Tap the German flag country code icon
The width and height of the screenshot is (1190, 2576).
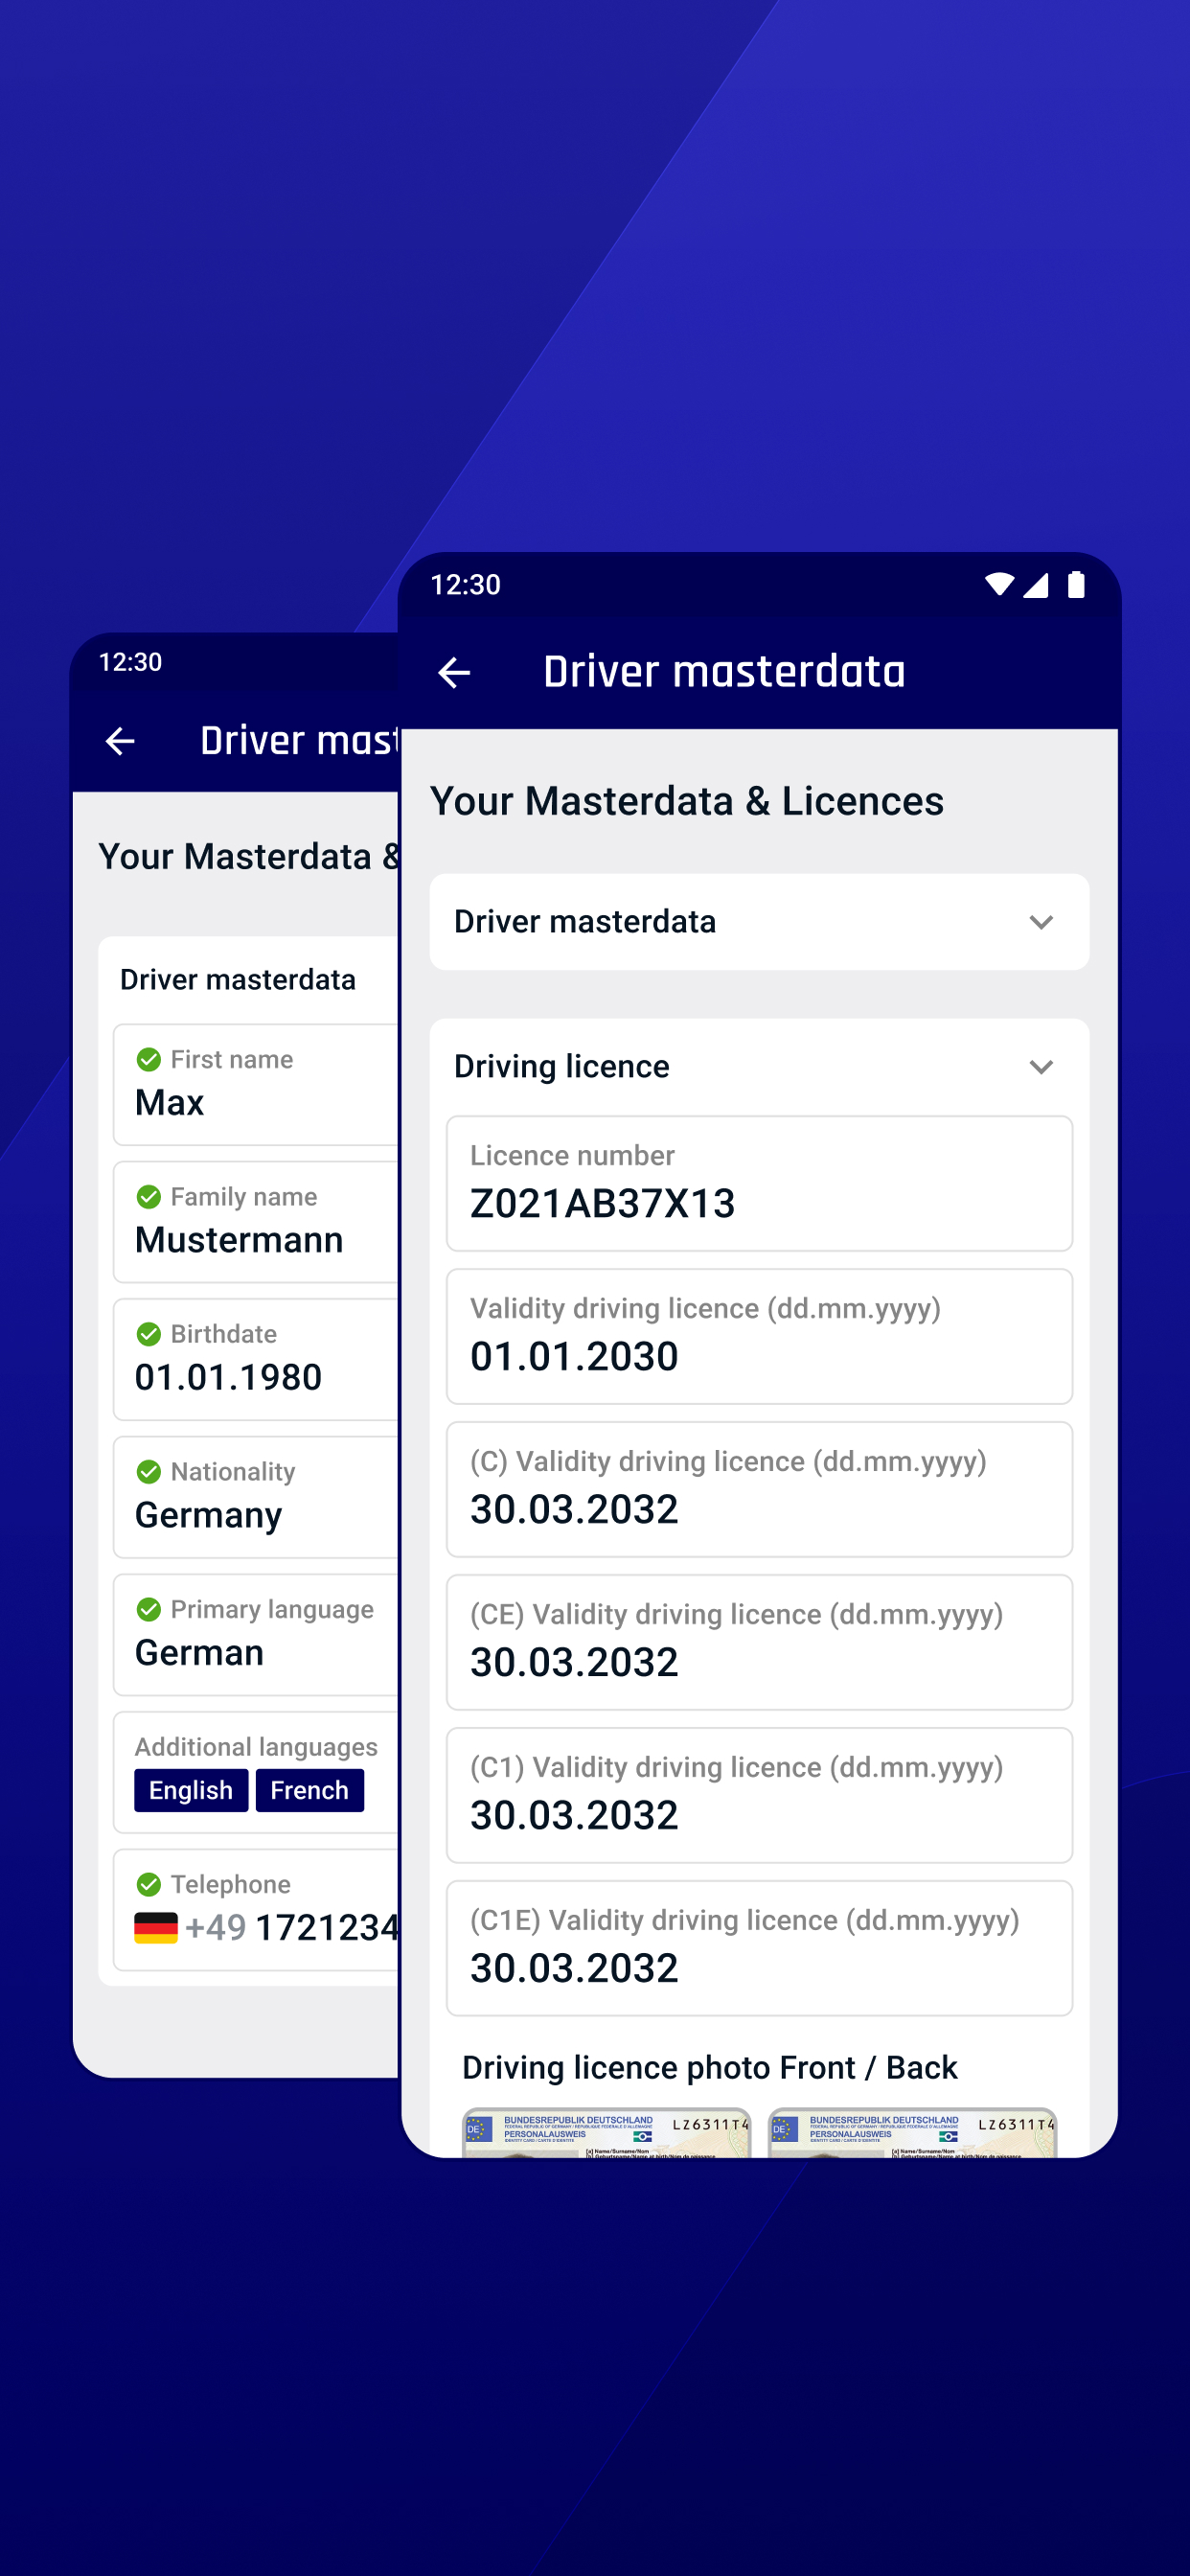(156, 1928)
